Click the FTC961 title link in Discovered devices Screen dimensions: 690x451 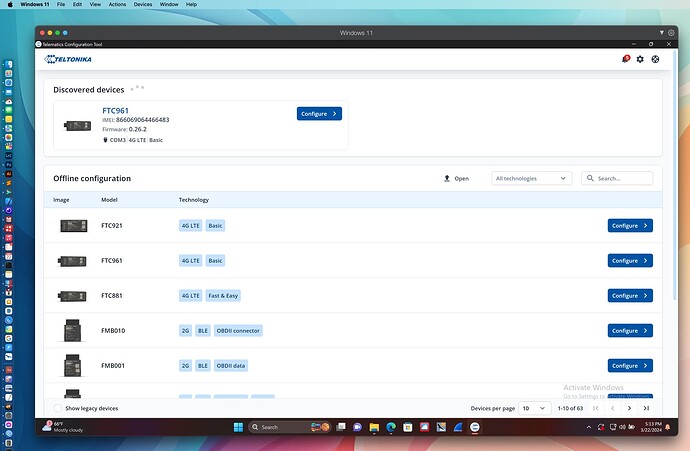115,111
